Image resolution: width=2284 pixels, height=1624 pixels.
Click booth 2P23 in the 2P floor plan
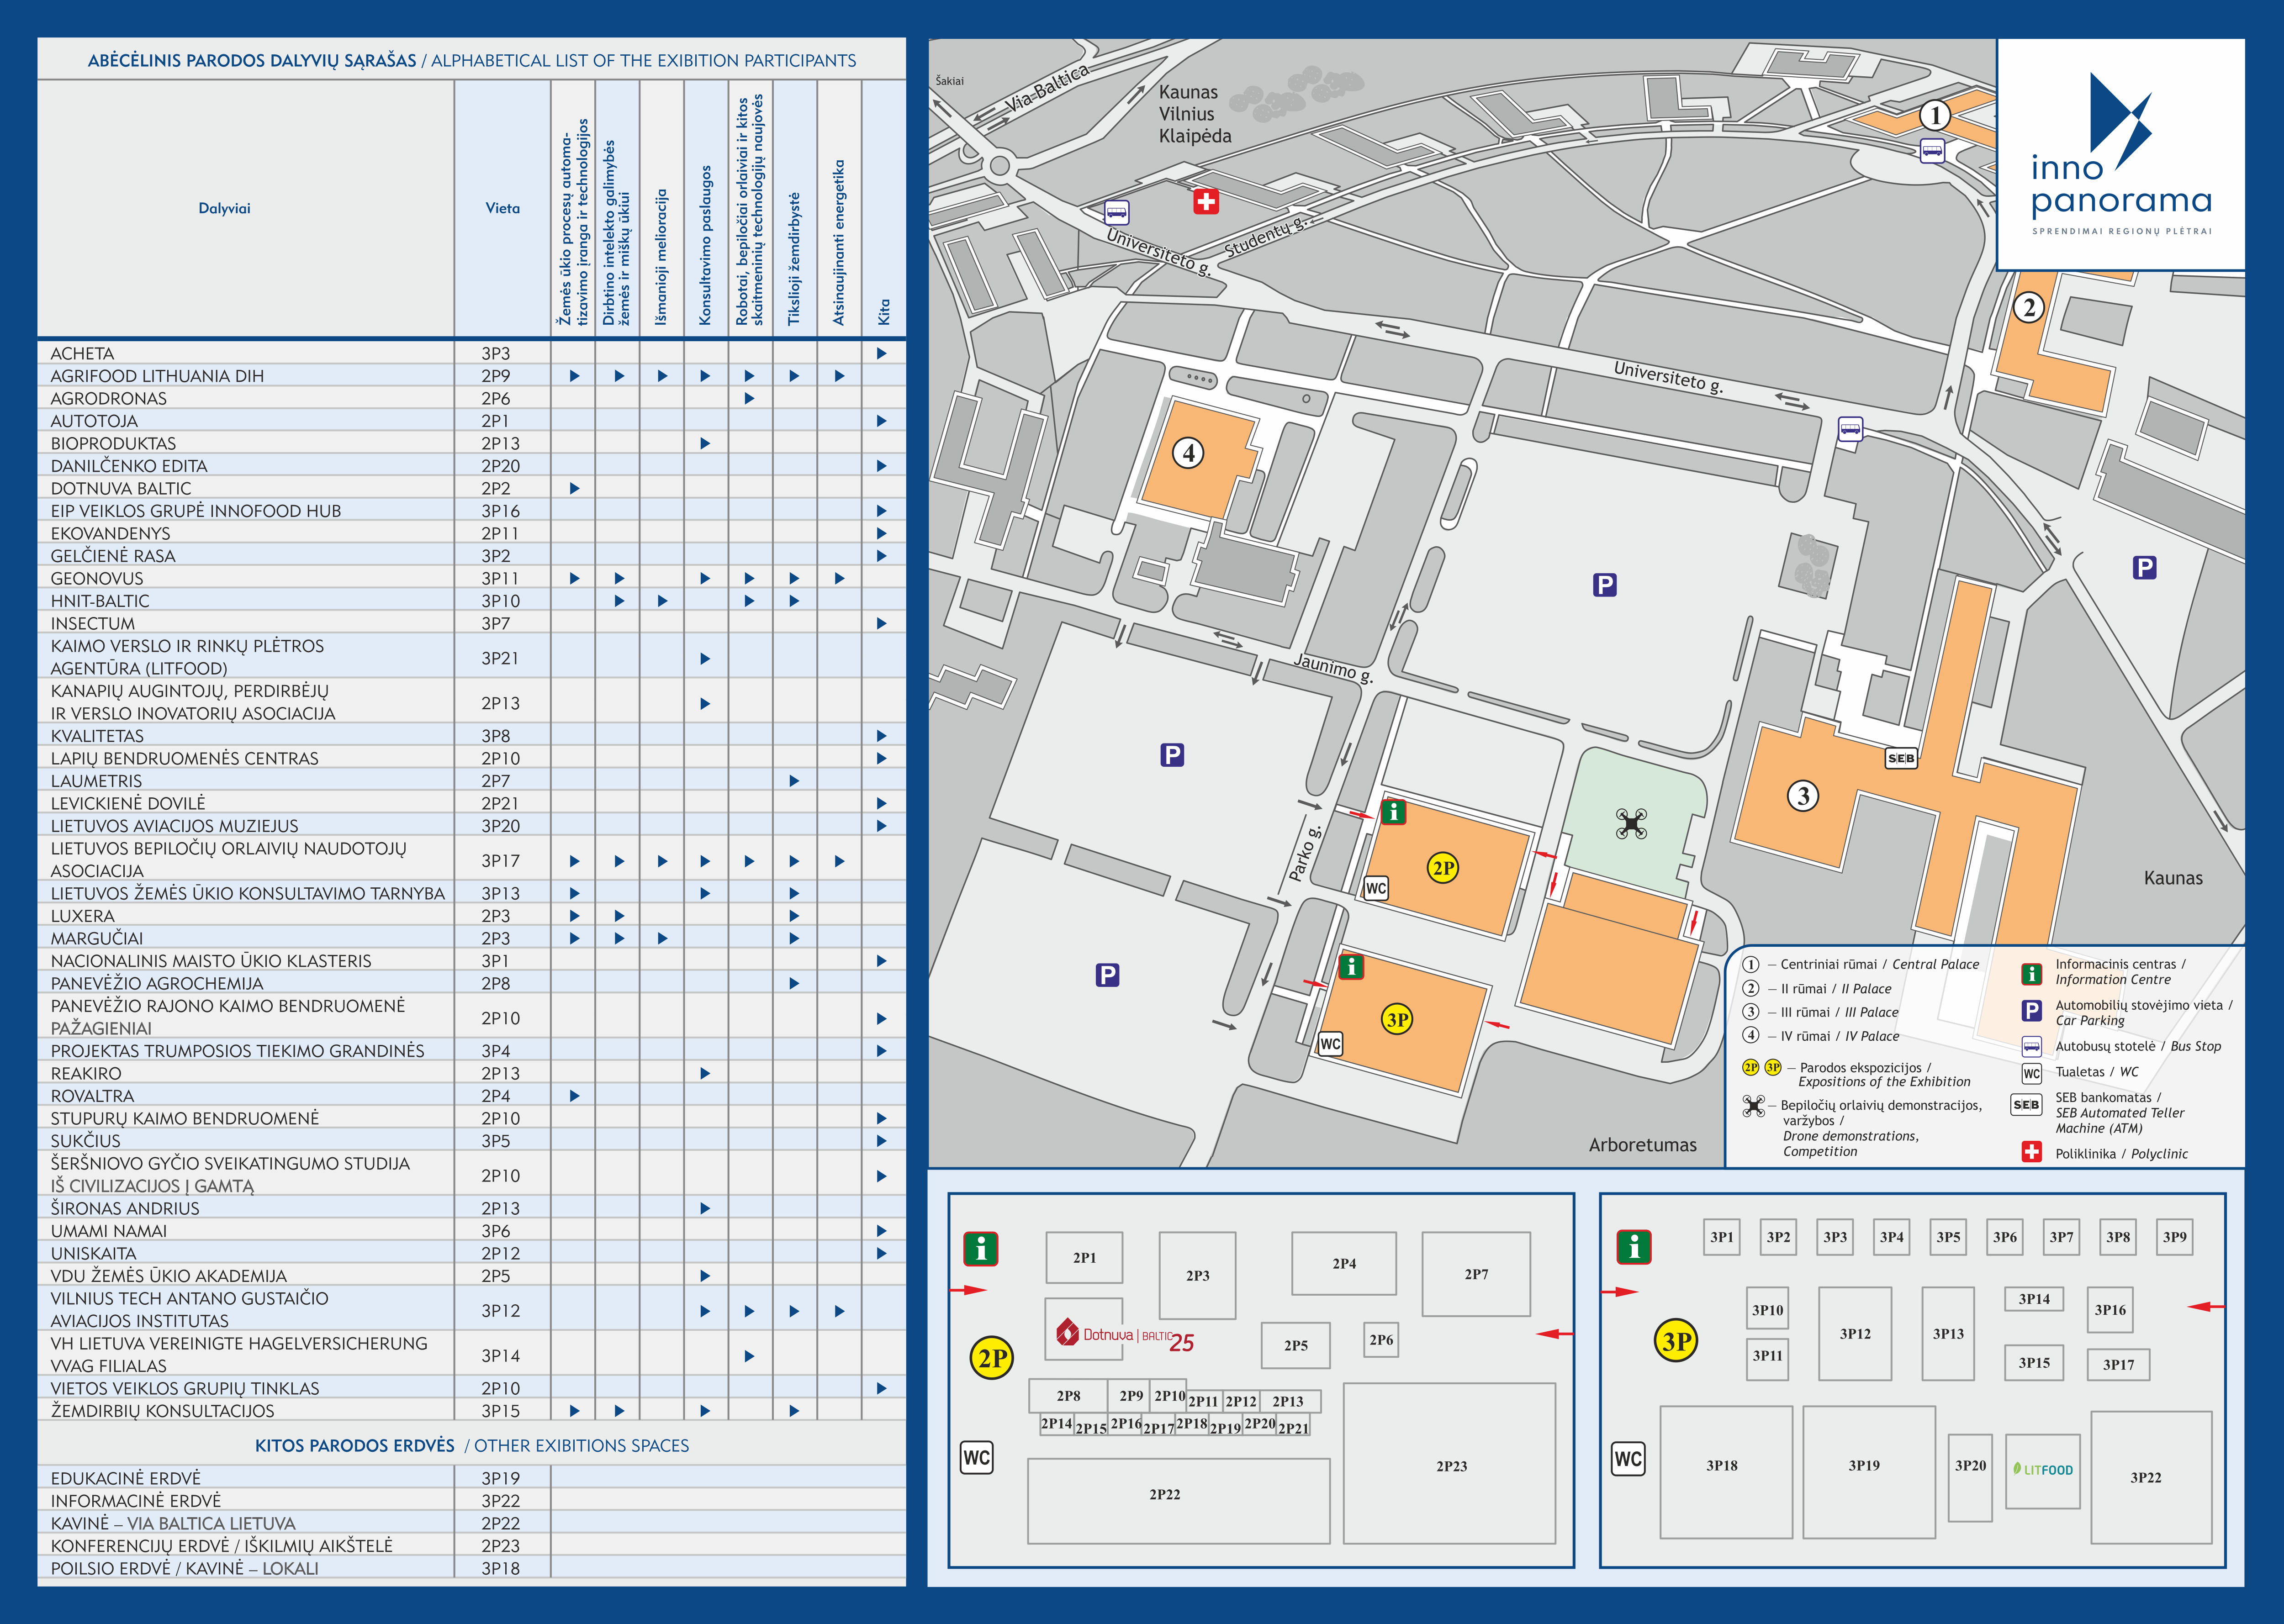point(1450,1463)
